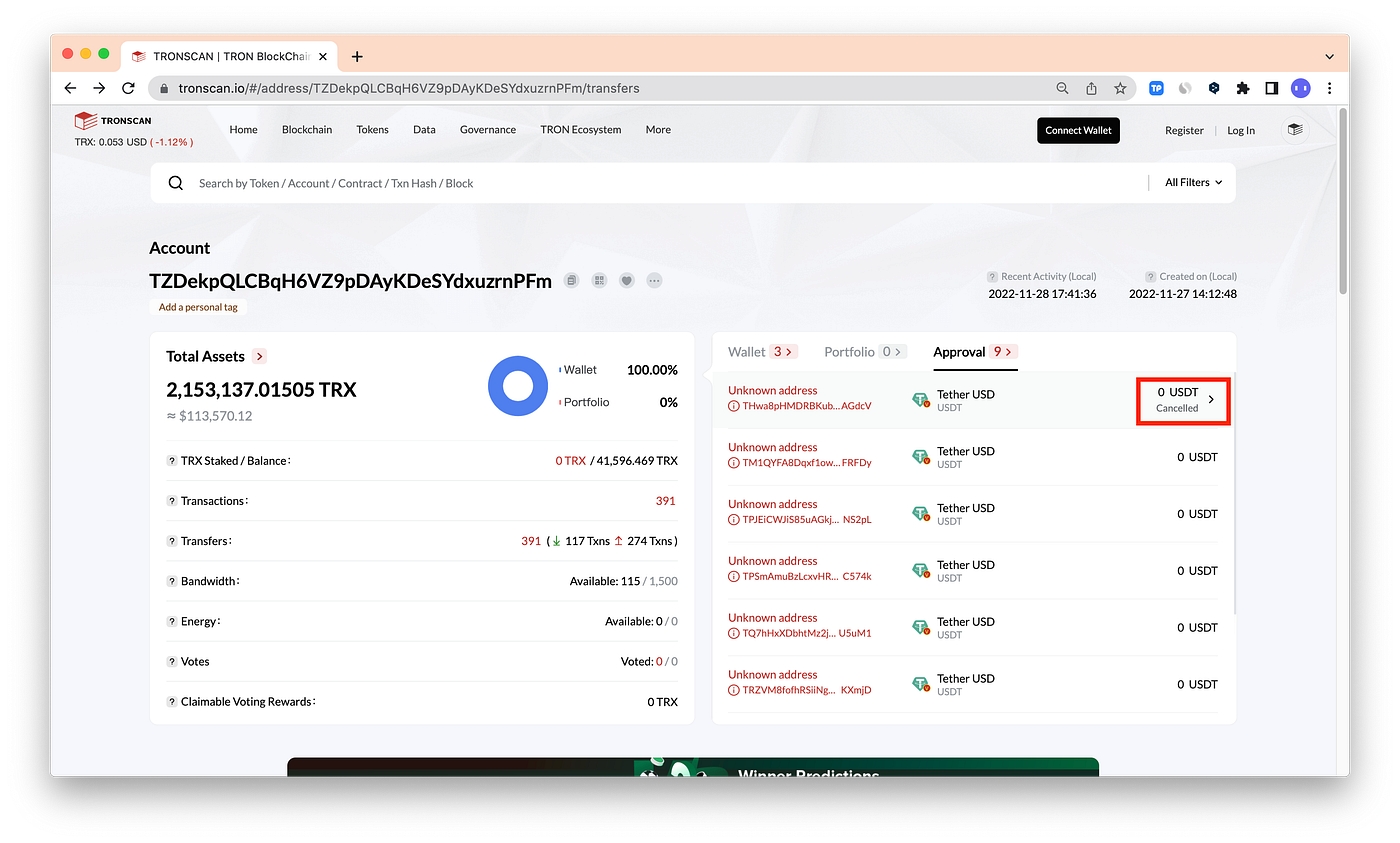This screenshot has width=1400, height=843.
Task: Open the Blockchain menu
Action: coord(307,130)
